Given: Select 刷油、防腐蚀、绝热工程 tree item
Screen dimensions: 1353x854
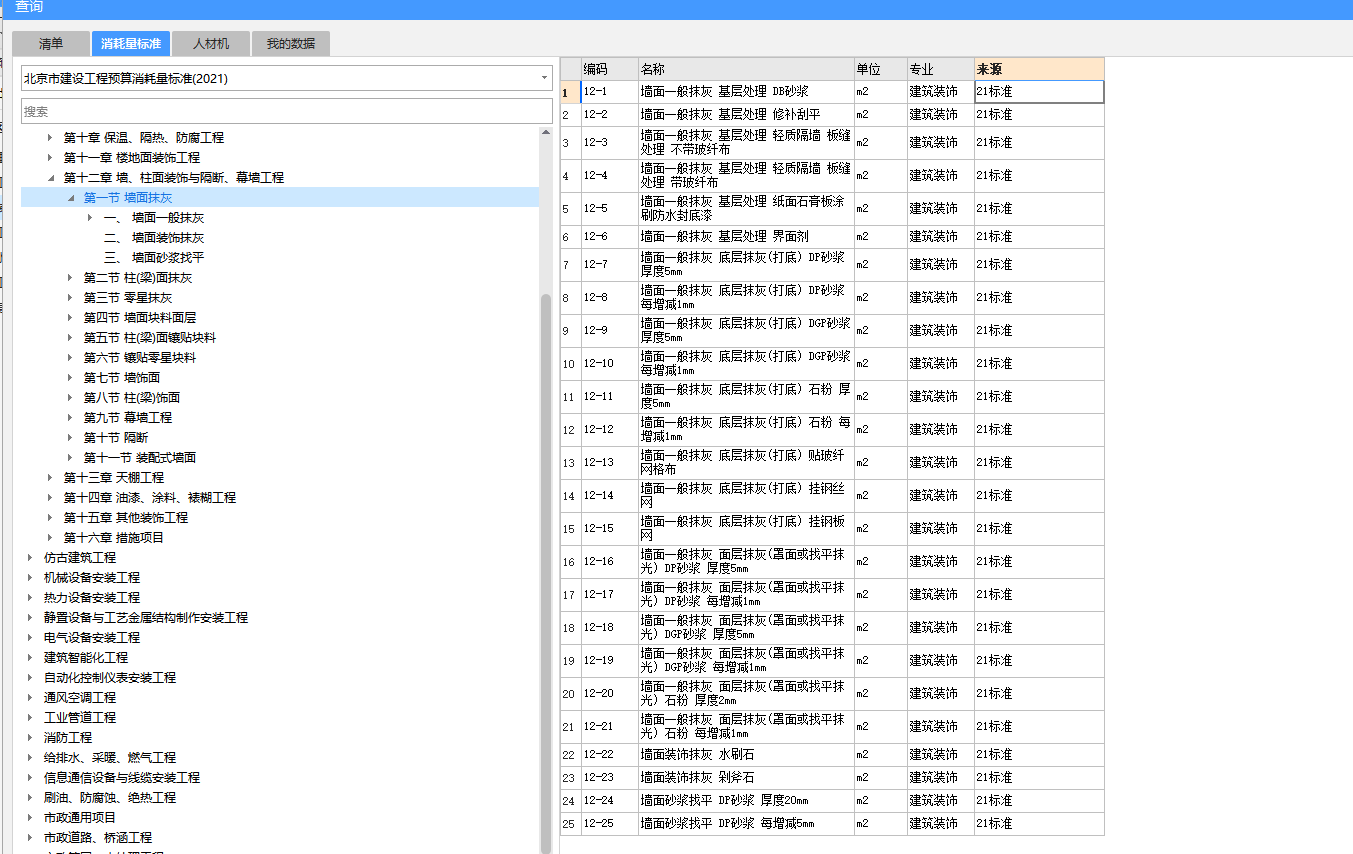Looking at the screenshot, I should click(x=110, y=798).
